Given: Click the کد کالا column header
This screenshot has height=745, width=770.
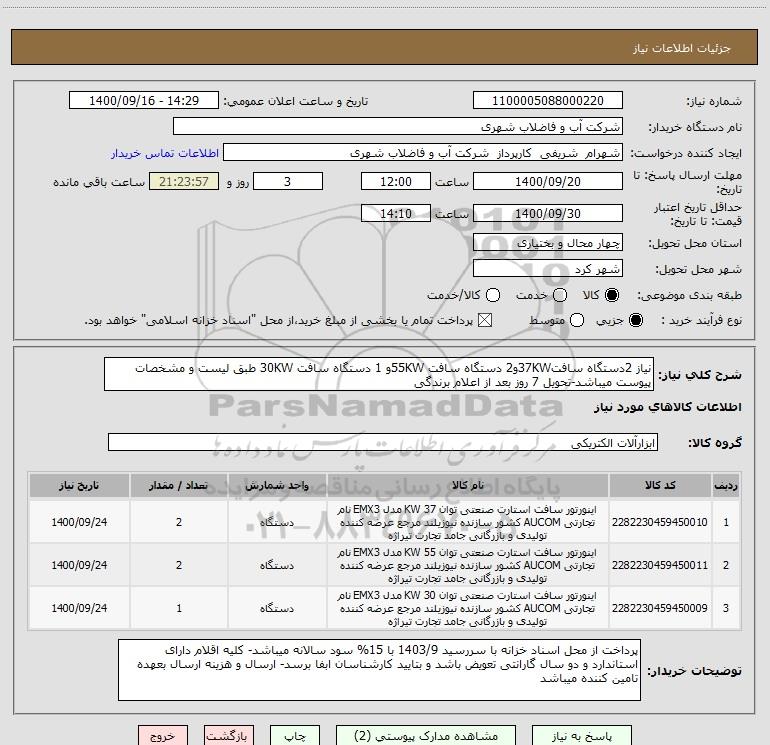Looking at the screenshot, I should point(660,485).
